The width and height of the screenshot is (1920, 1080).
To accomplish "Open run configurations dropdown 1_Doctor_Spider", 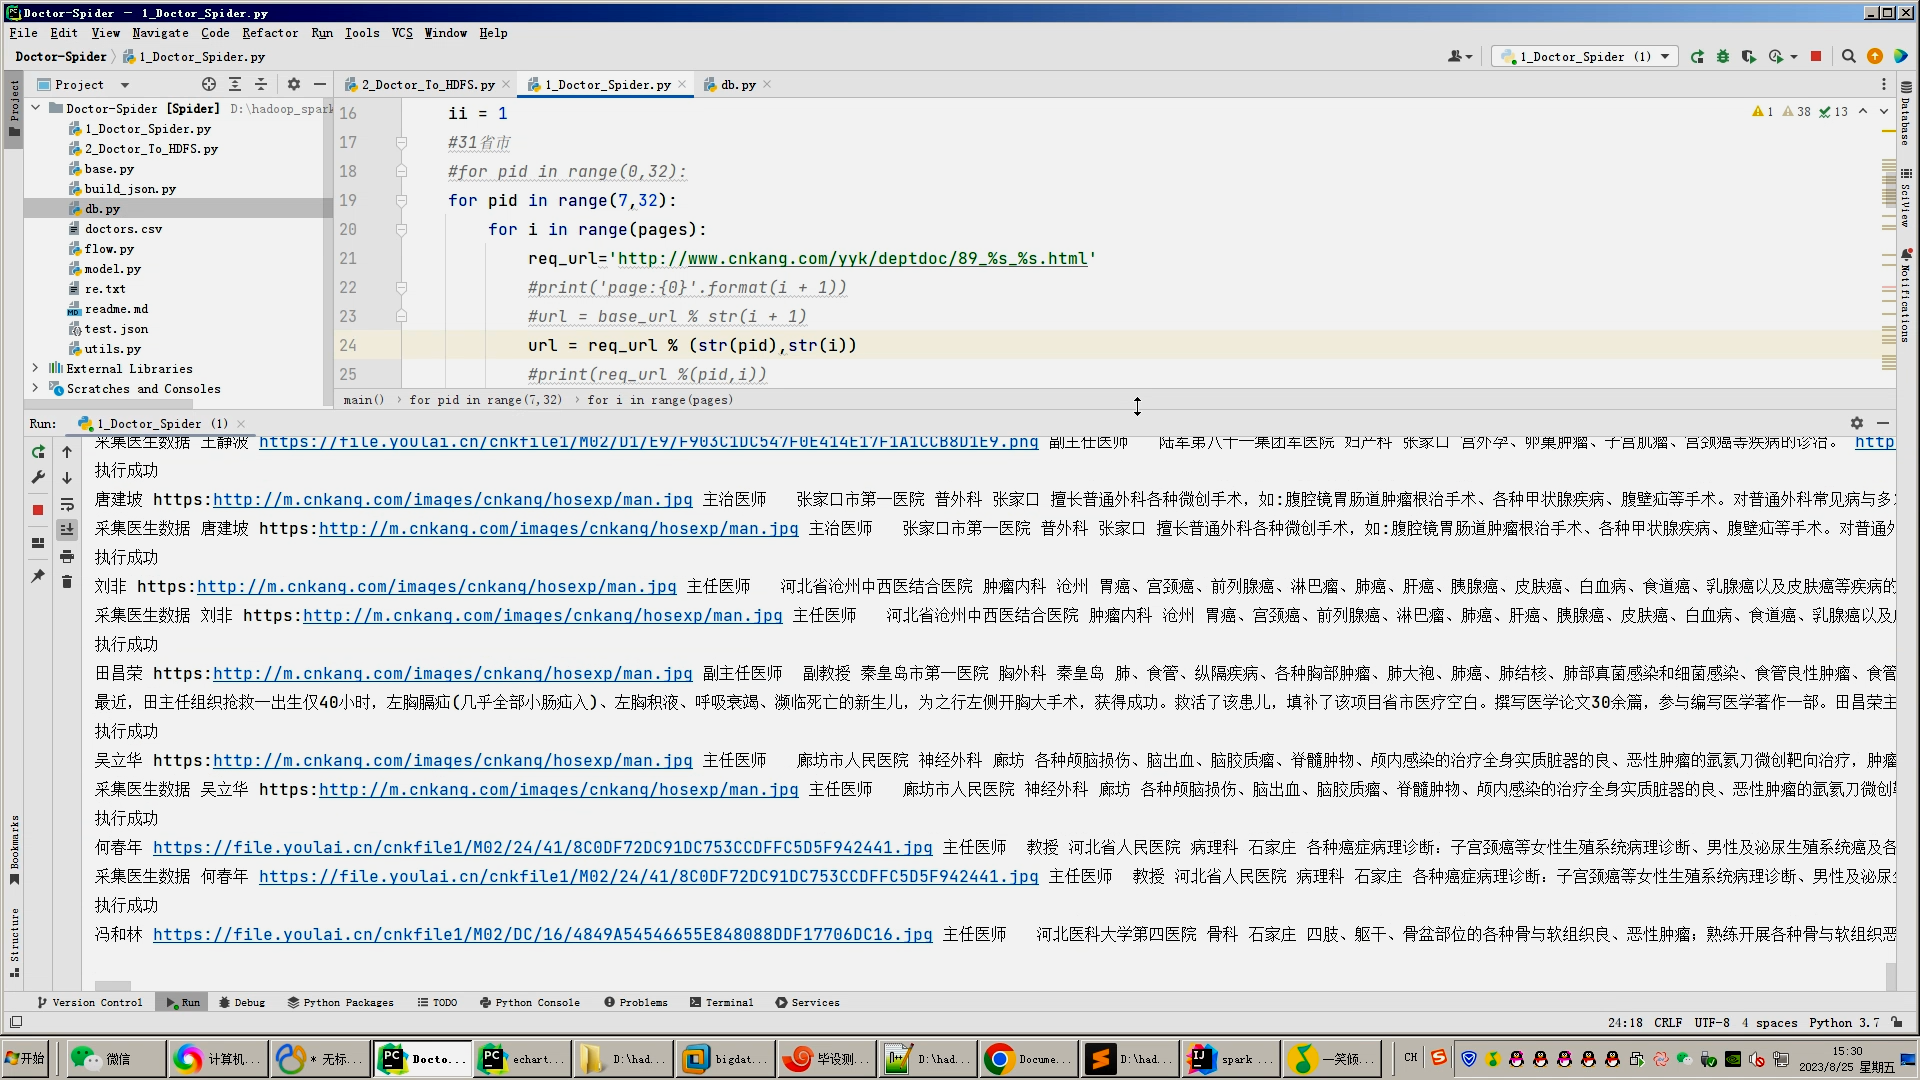I will [x=1583, y=57].
